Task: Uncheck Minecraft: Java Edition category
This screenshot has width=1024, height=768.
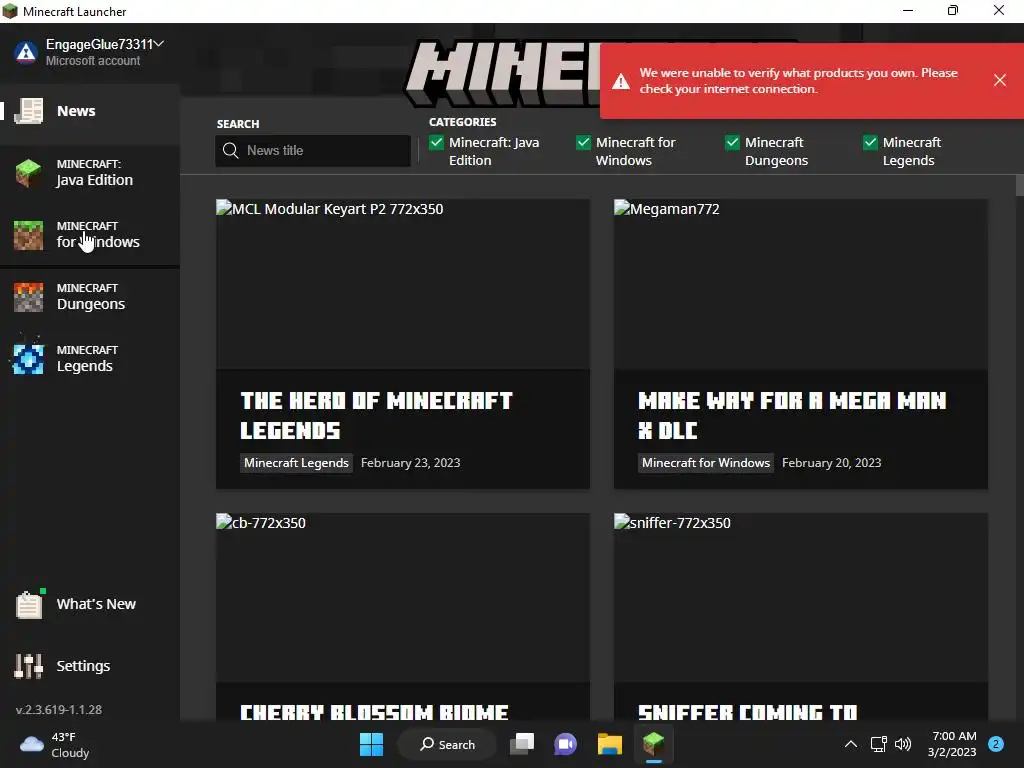Action: coord(436,142)
